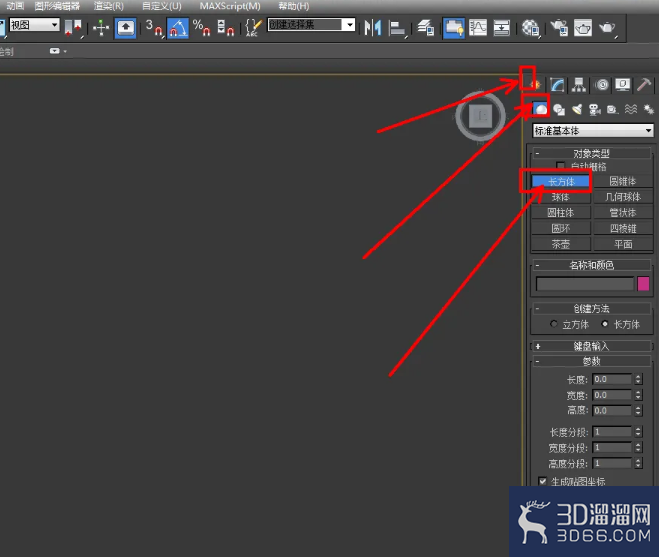Open Render Setup teapot icon
659x557 pixels.
pyautogui.click(x=559, y=28)
